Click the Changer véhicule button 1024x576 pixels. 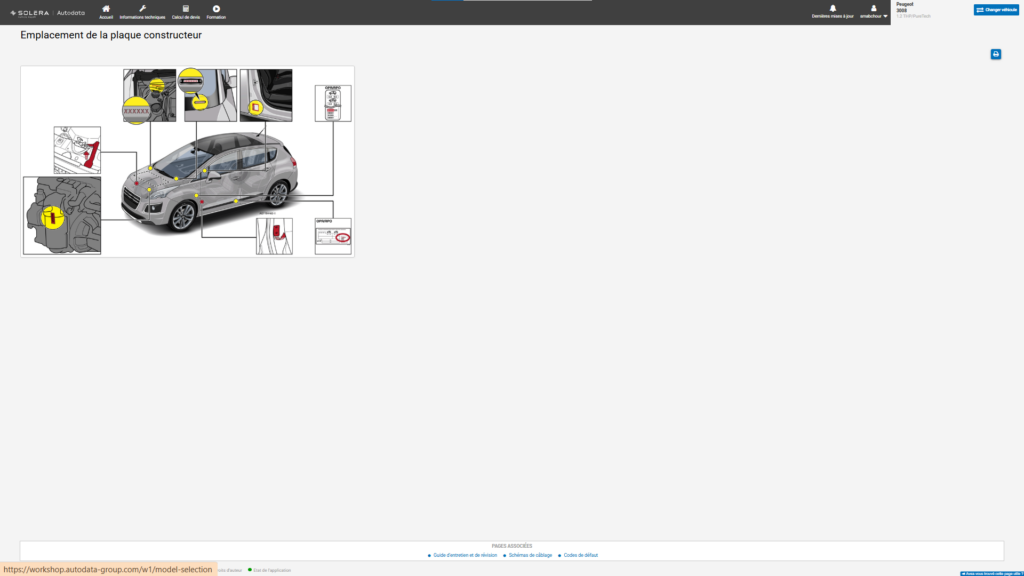coord(996,10)
